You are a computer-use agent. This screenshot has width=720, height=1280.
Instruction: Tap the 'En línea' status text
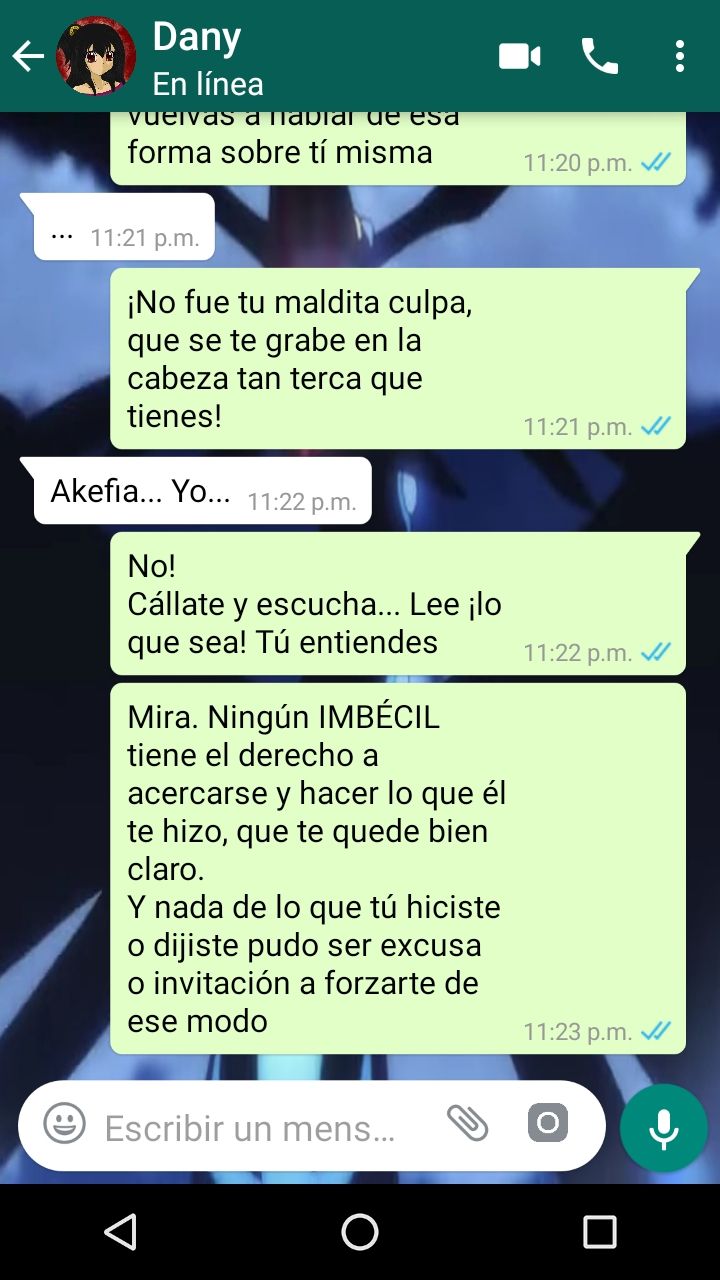[208, 82]
